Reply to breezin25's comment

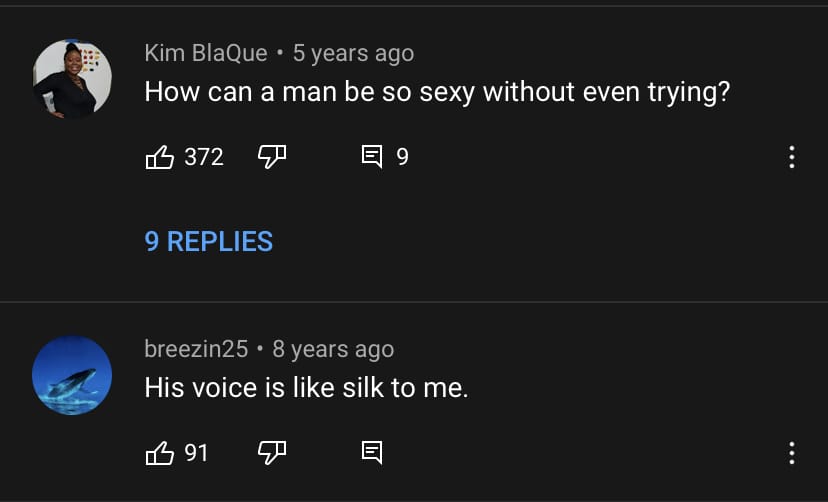pyautogui.click(x=372, y=453)
